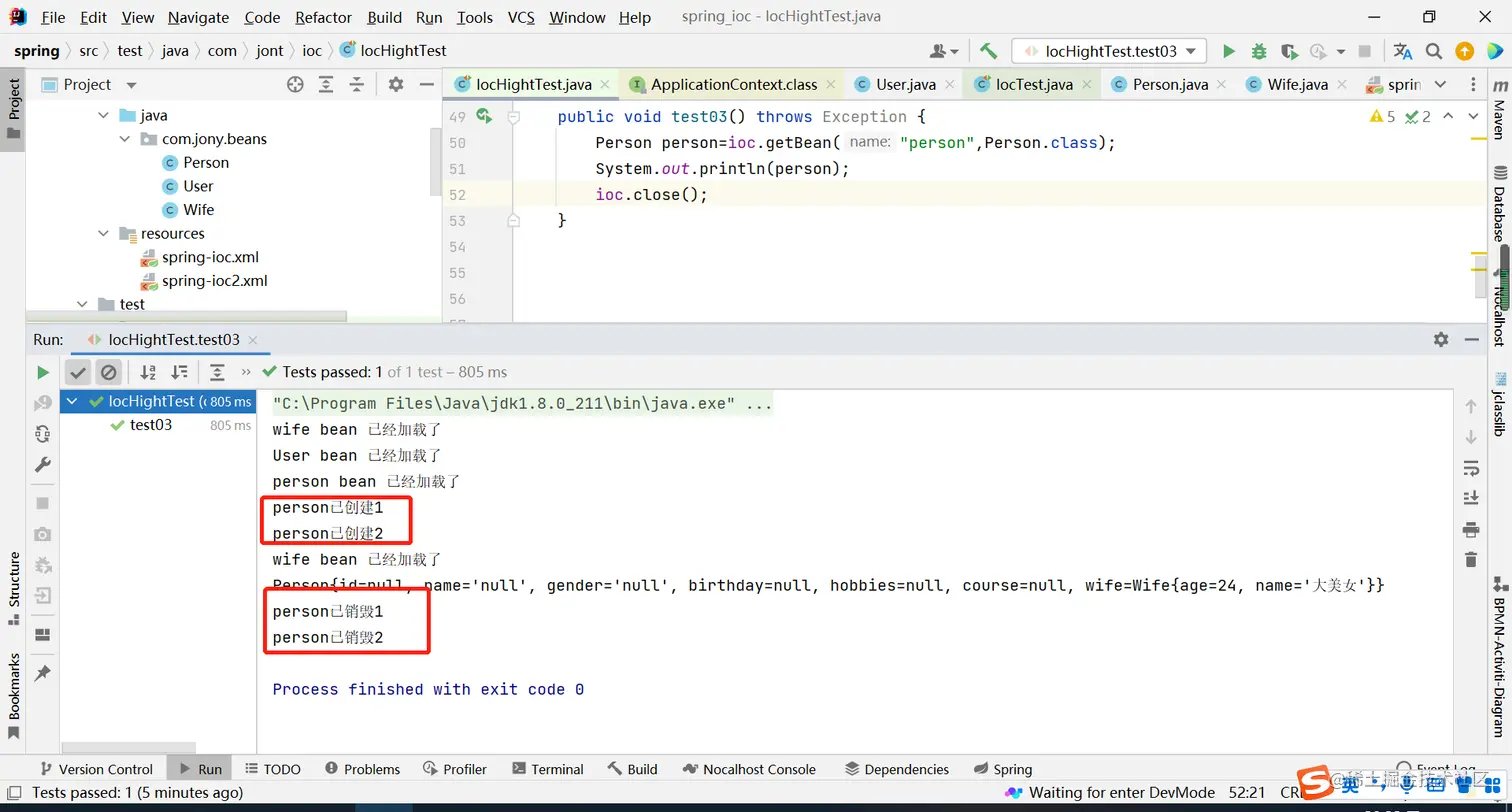Viewport: 1512px width, 812px height.
Task: Clear the console with the trash icon
Action: point(1470,560)
